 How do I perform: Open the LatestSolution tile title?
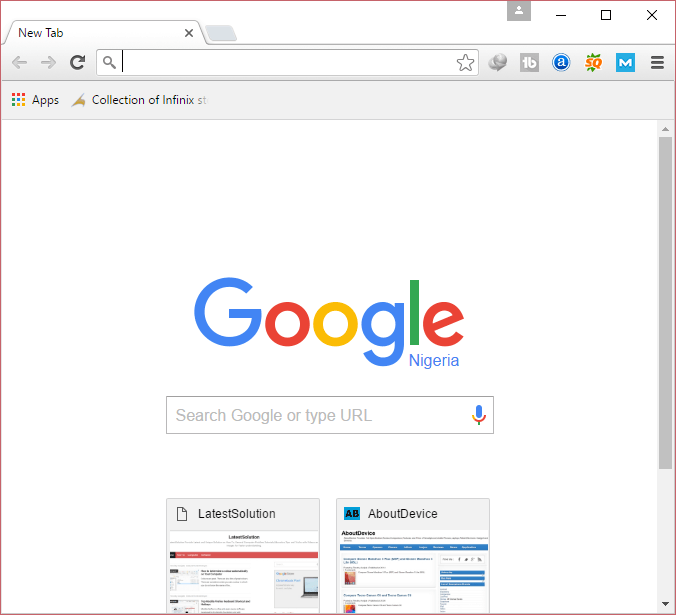pyautogui.click(x=237, y=514)
